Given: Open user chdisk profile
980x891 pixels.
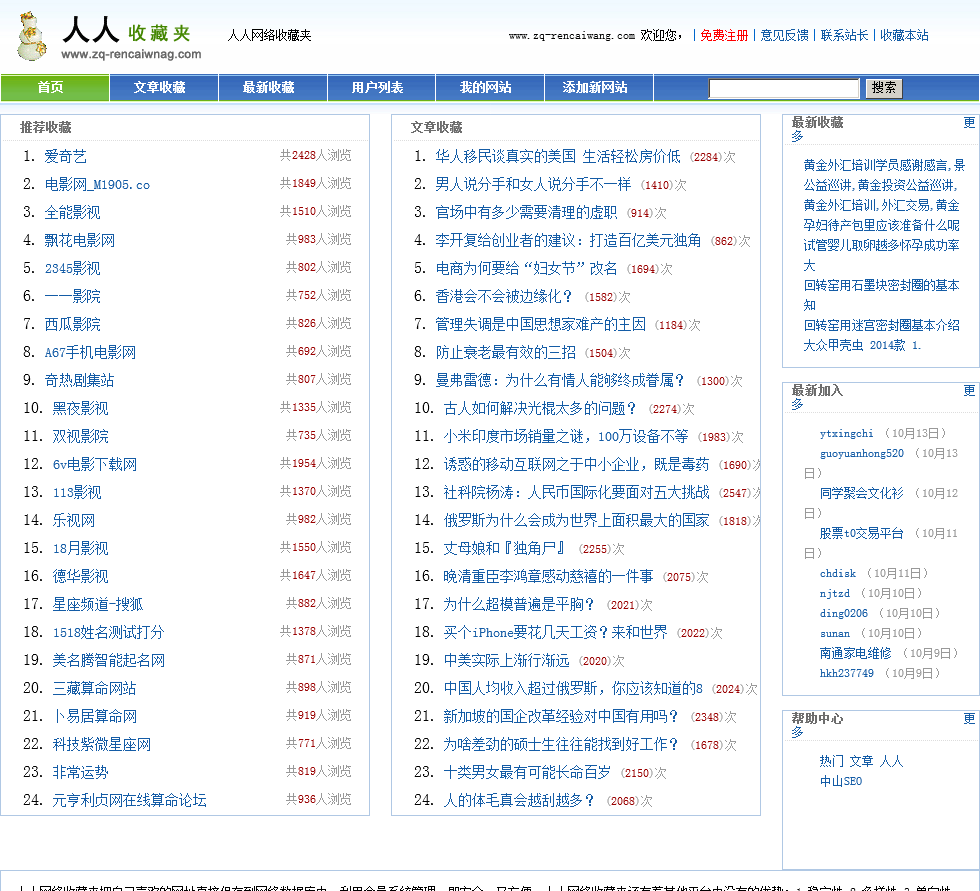Looking at the screenshot, I should (838, 574).
